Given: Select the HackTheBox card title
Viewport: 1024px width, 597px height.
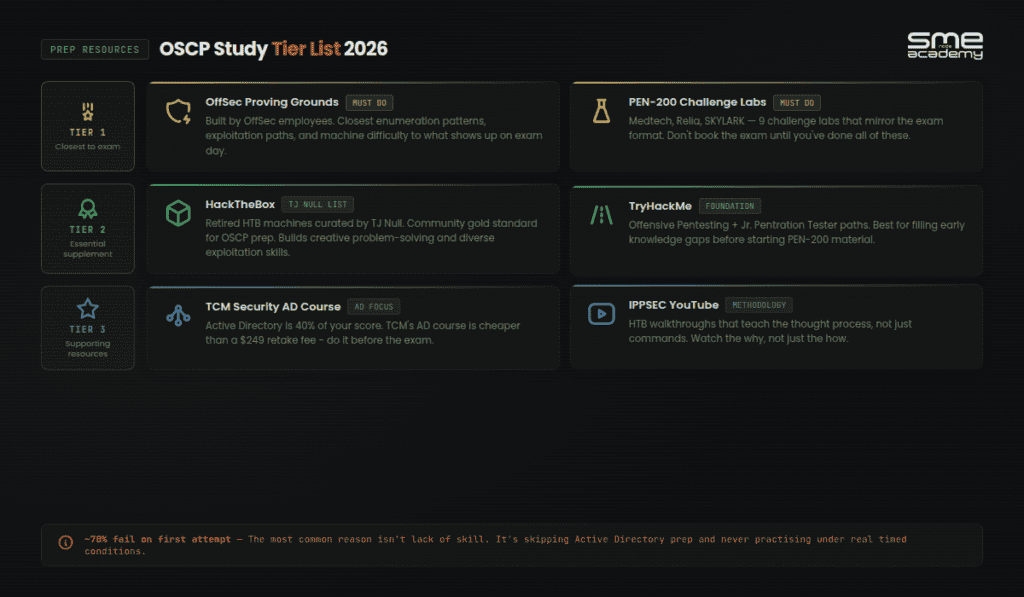Looking at the screenshot, I should coord(240,204).
